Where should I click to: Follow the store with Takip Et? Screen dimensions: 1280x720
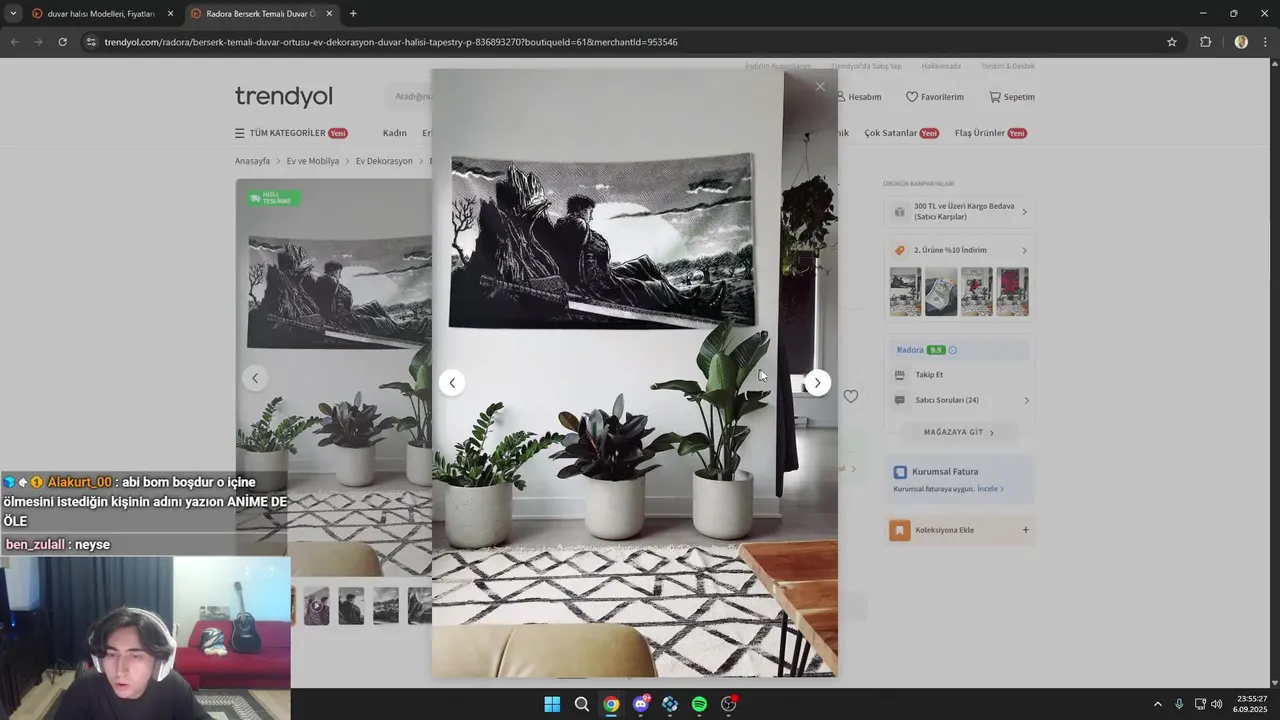(929, 375)
